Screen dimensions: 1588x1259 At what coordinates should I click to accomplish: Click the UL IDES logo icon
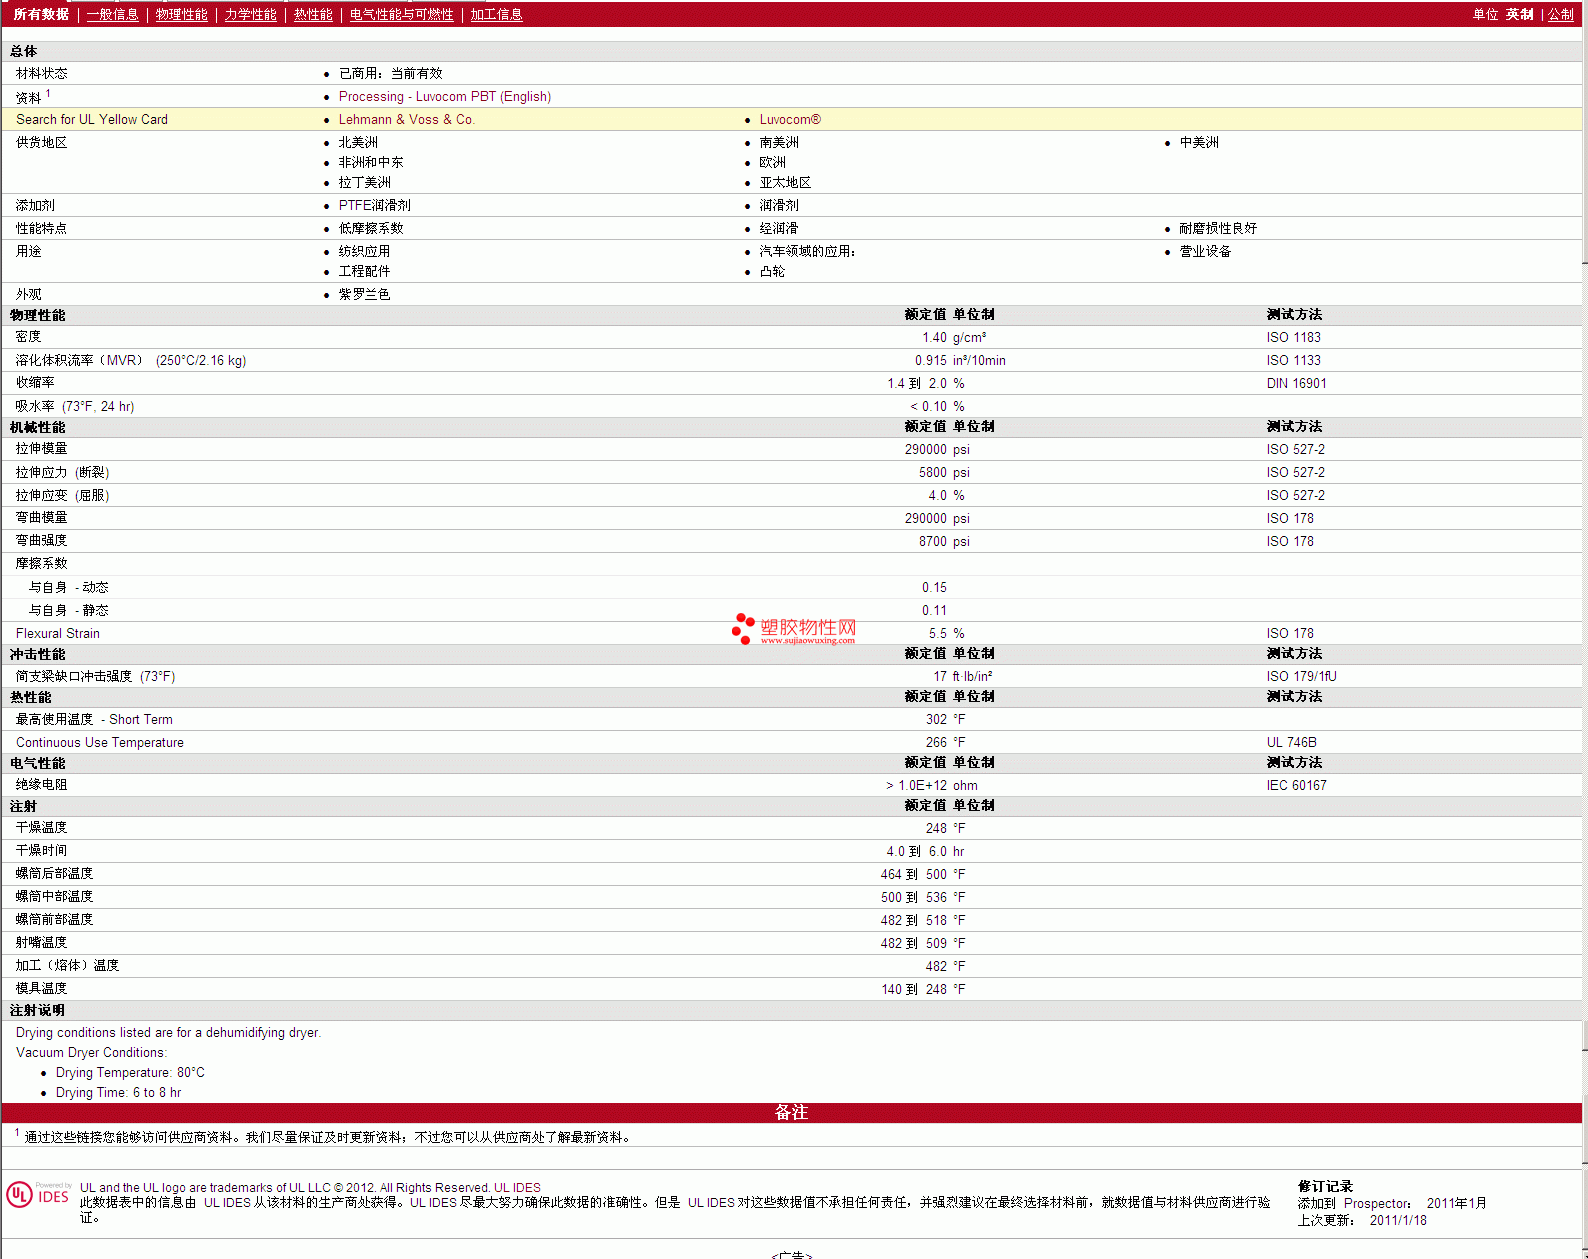click(38, 1195)
